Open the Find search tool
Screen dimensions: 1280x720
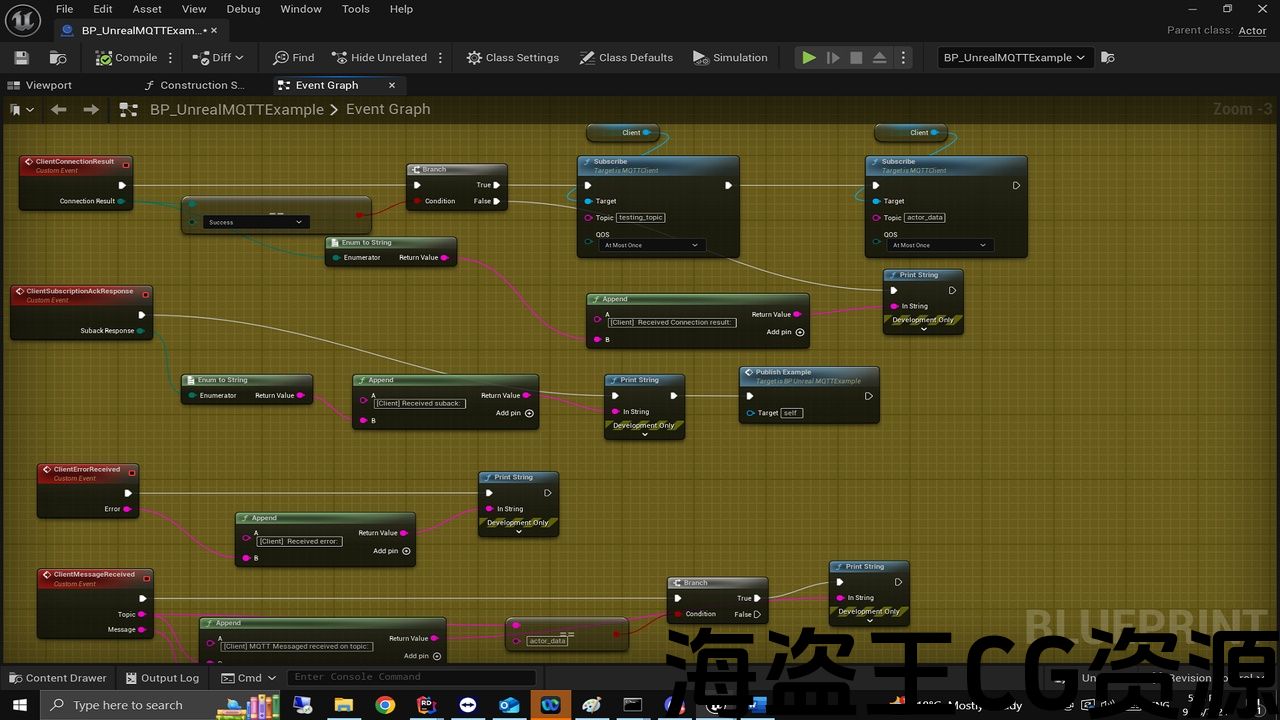pos(294,58)
